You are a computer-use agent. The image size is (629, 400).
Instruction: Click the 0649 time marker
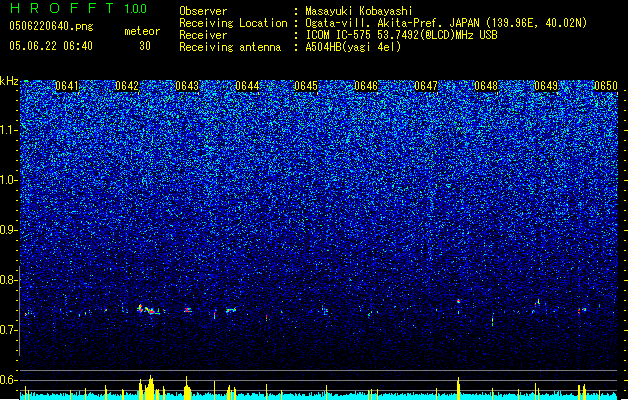pyautogui.click(x=546, y=86)
